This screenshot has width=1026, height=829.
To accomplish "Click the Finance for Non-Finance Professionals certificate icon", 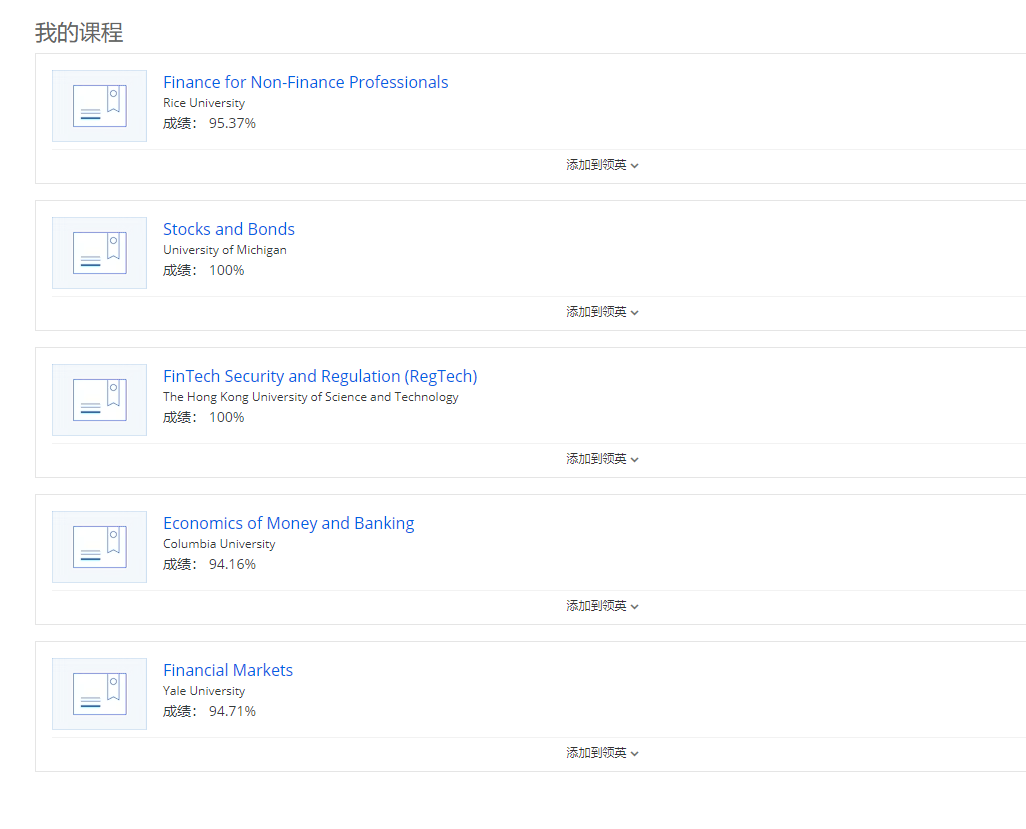I will (x=99, y=106).
